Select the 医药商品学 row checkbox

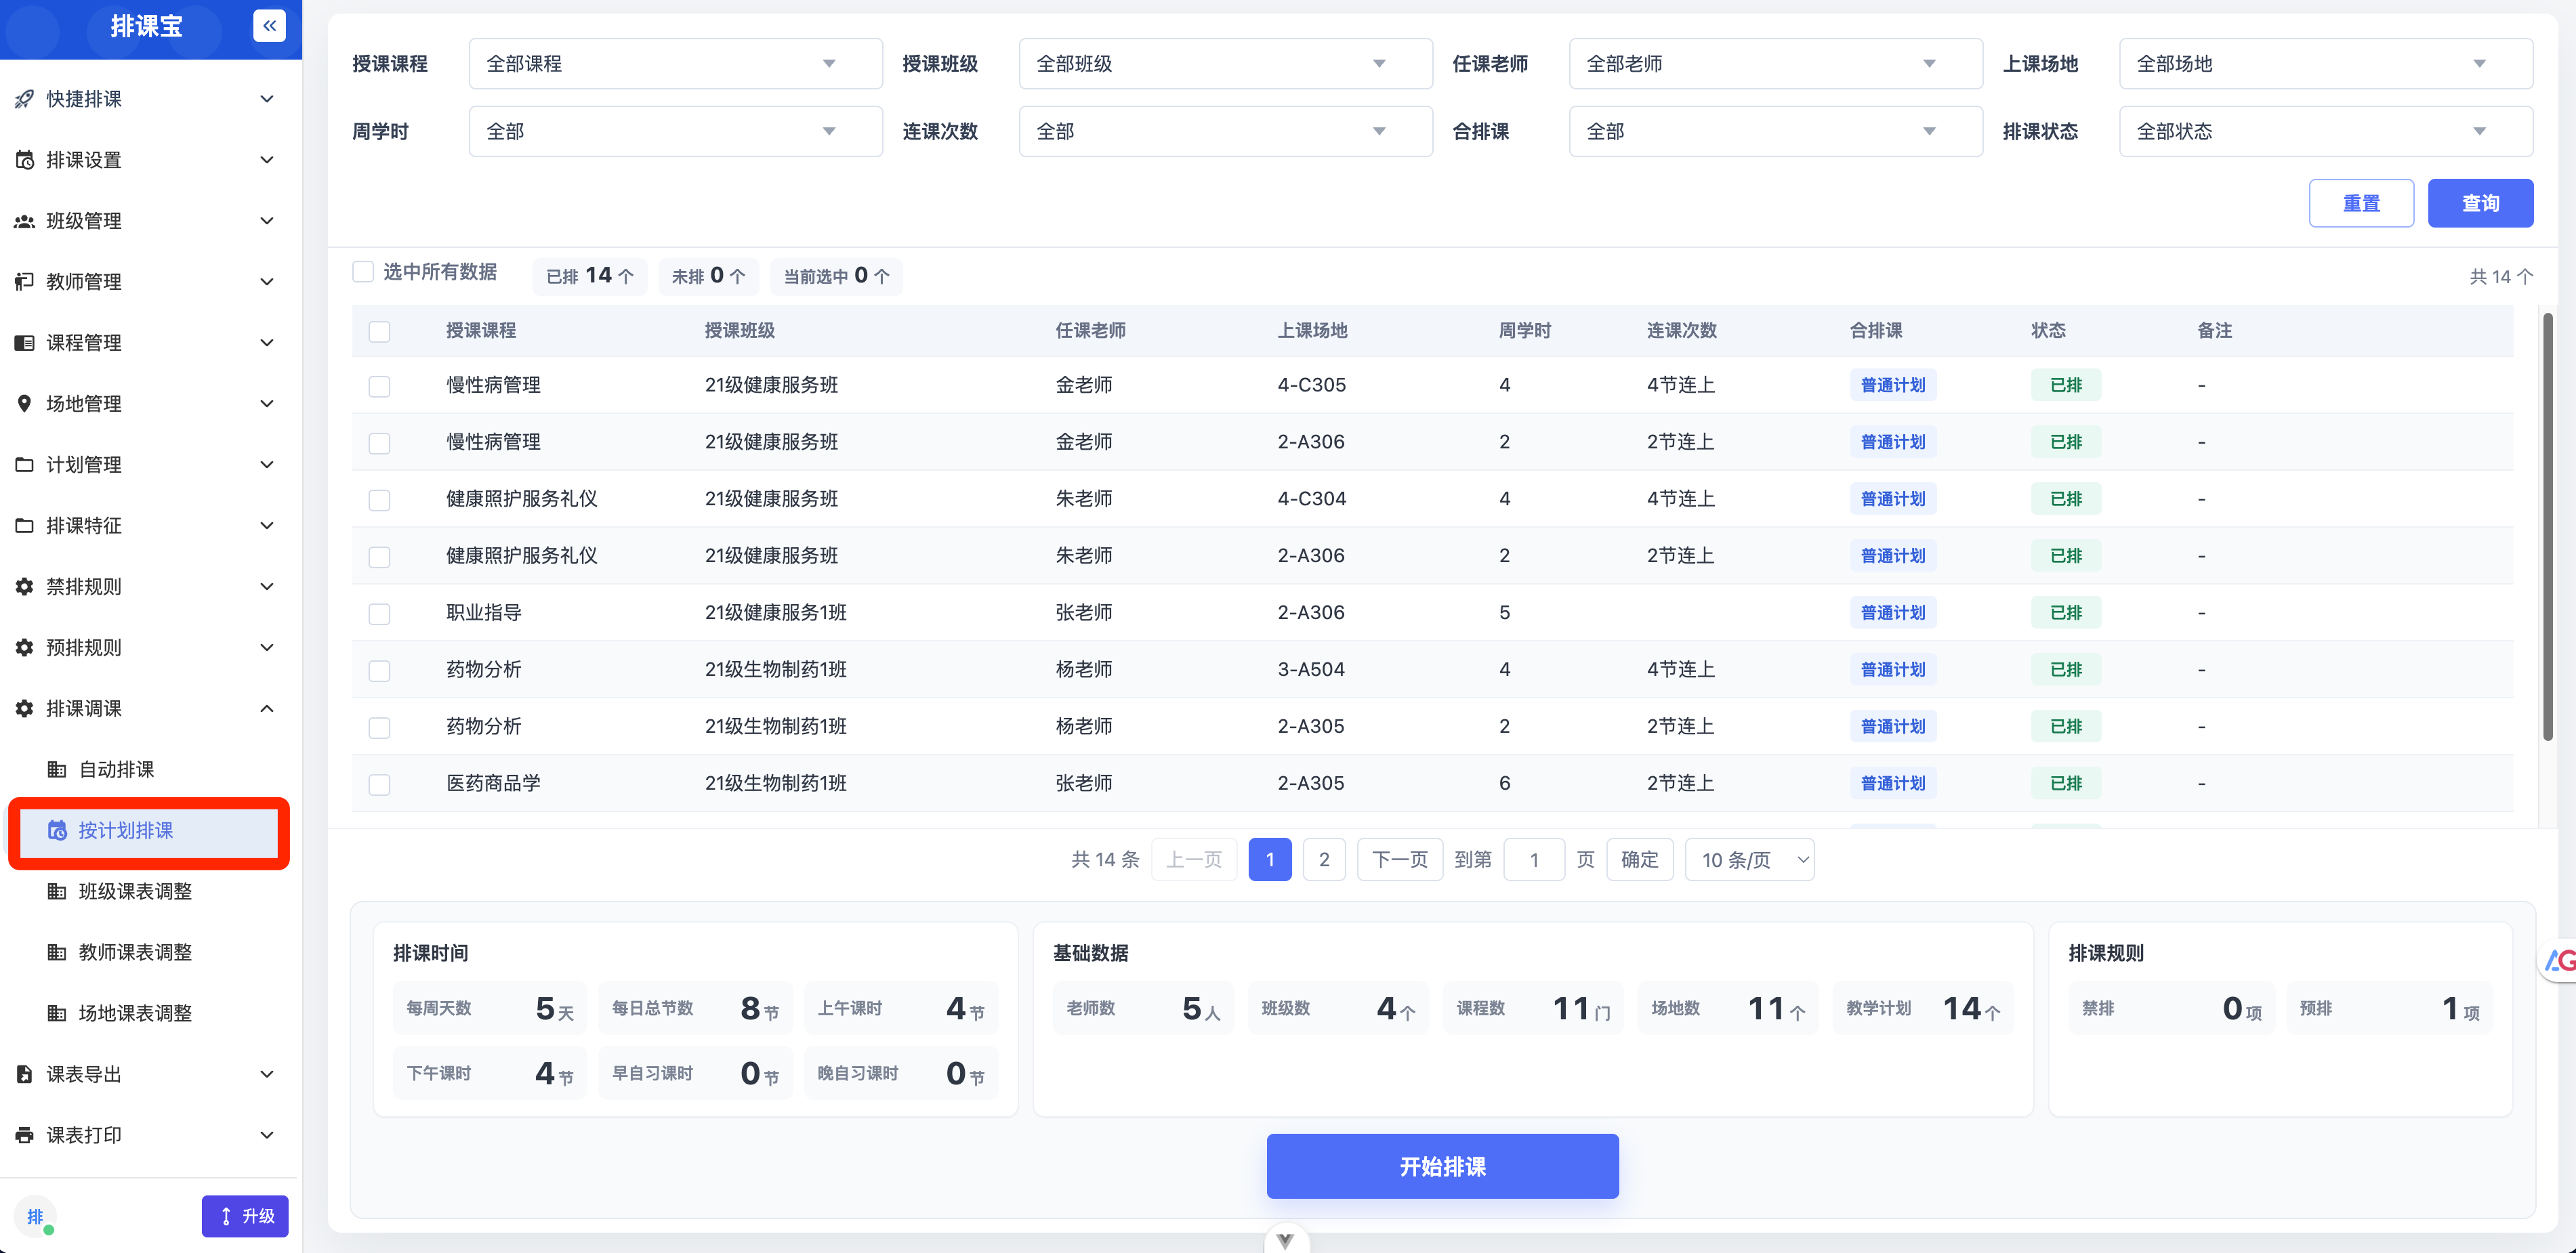pos(379,785)
